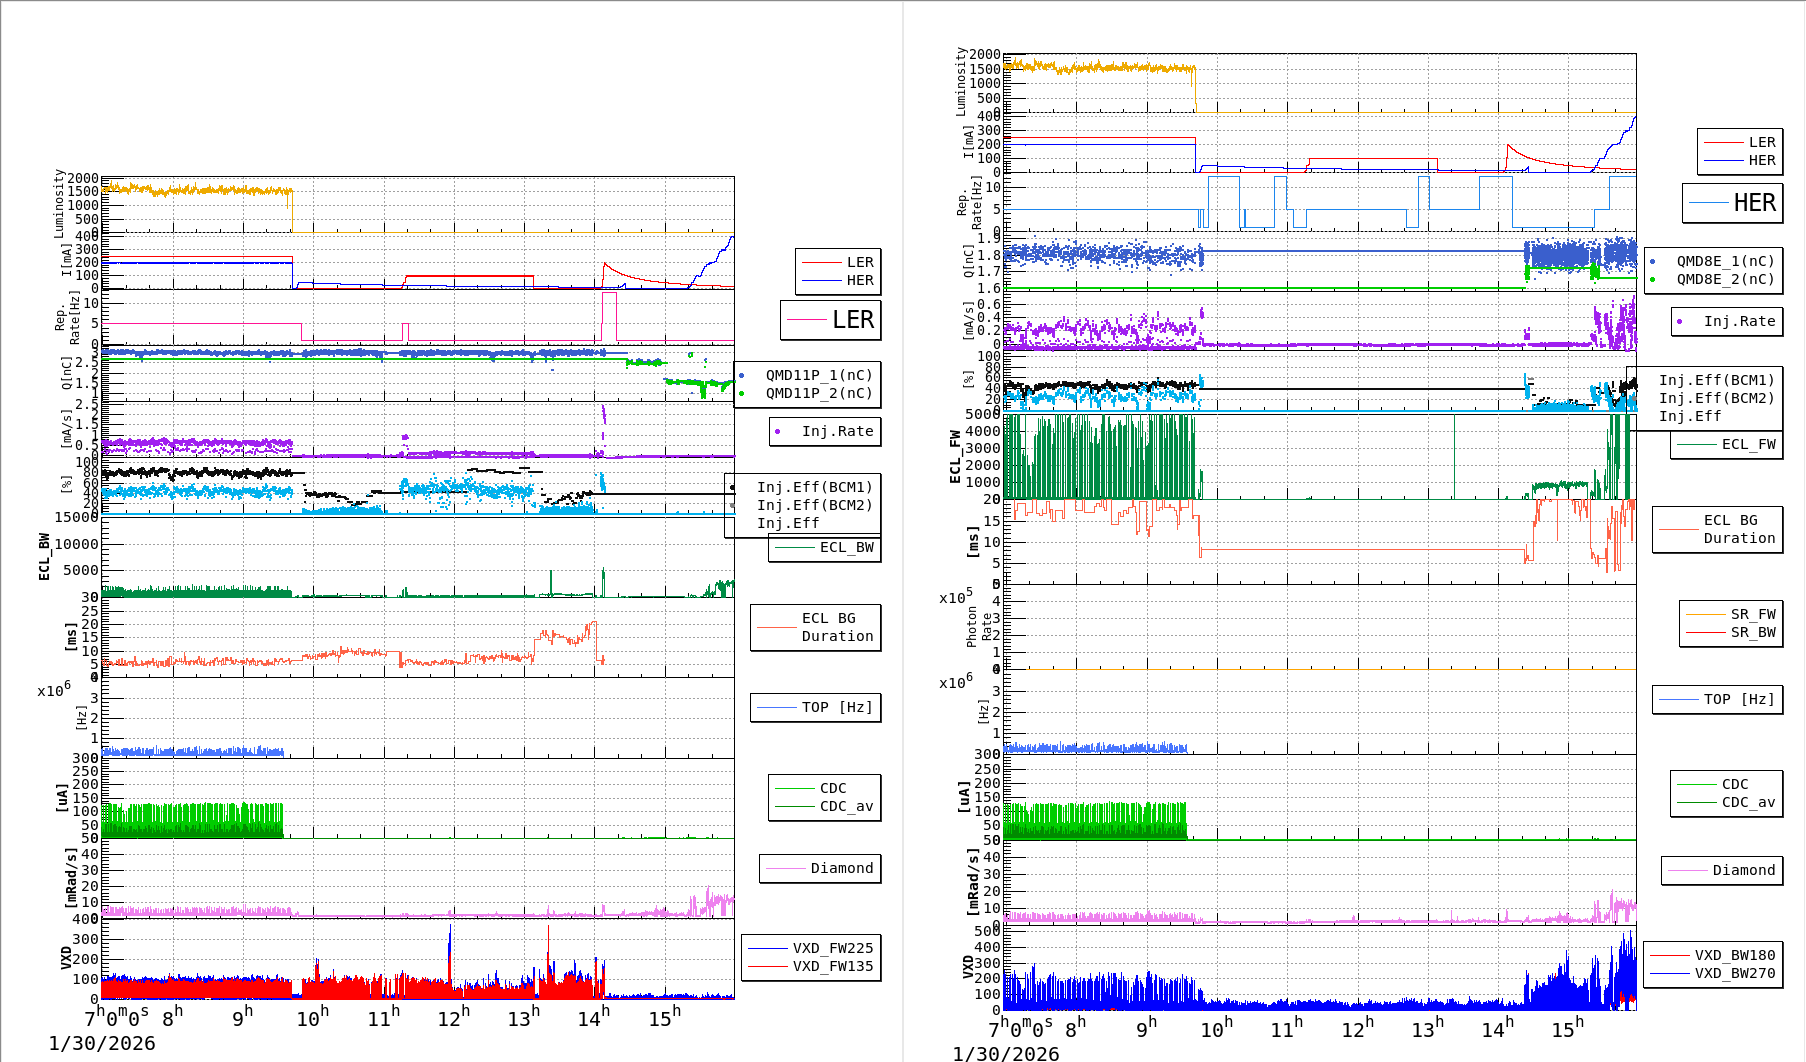Select the VXD_BW180 legend entry
Viewport: 1806px width, 1062px height.
coord(1713,955)
